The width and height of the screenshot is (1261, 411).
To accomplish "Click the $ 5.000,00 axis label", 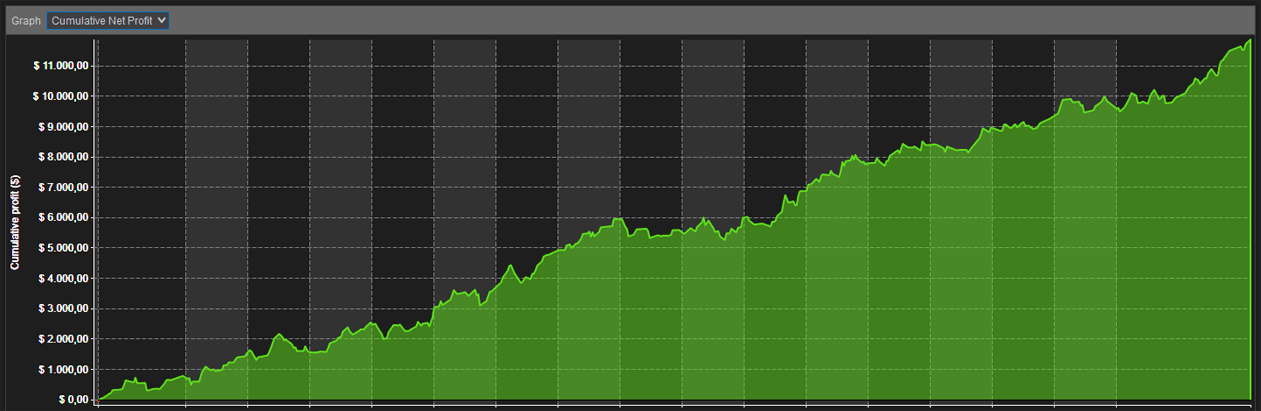I will [65, 248].
